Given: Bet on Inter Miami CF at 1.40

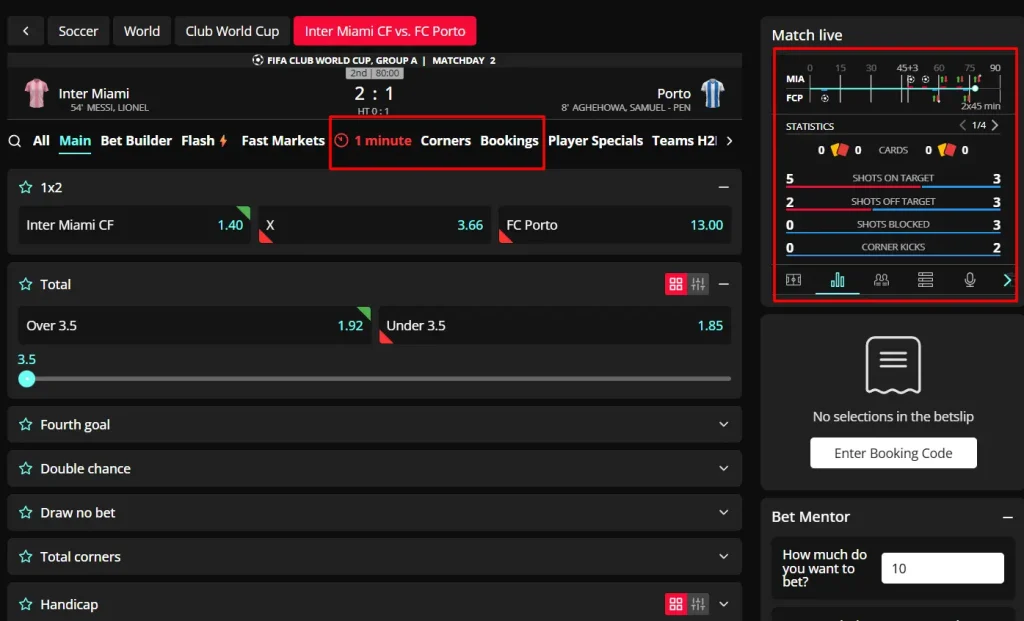Looking at the screenshot, I should pyautogui.click(x=134, y=225).
